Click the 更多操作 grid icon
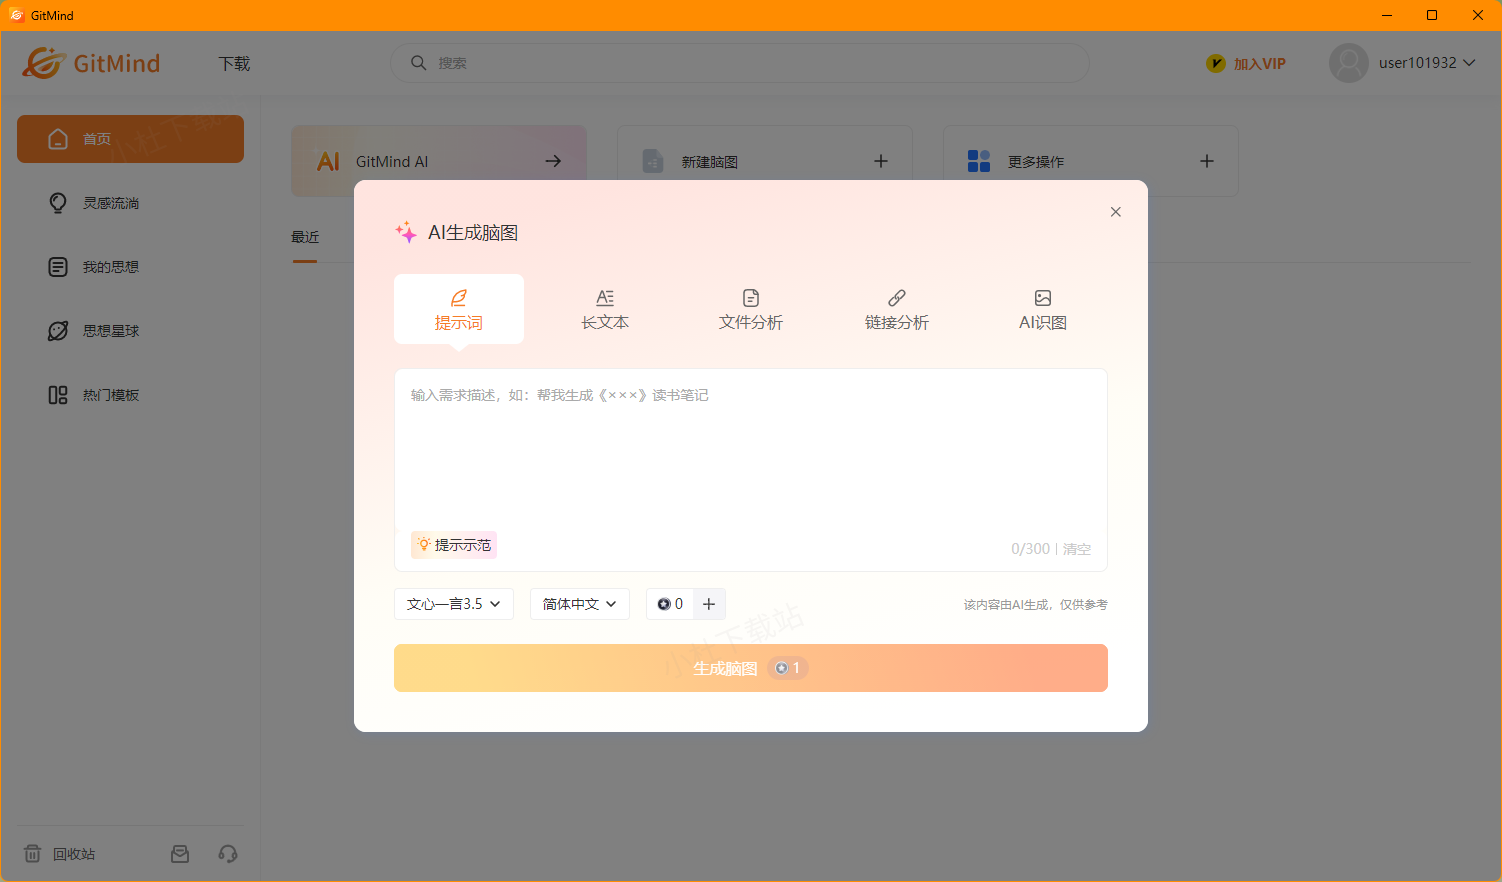The height and width of the screenshot is (882, 1502). [979, 161]
